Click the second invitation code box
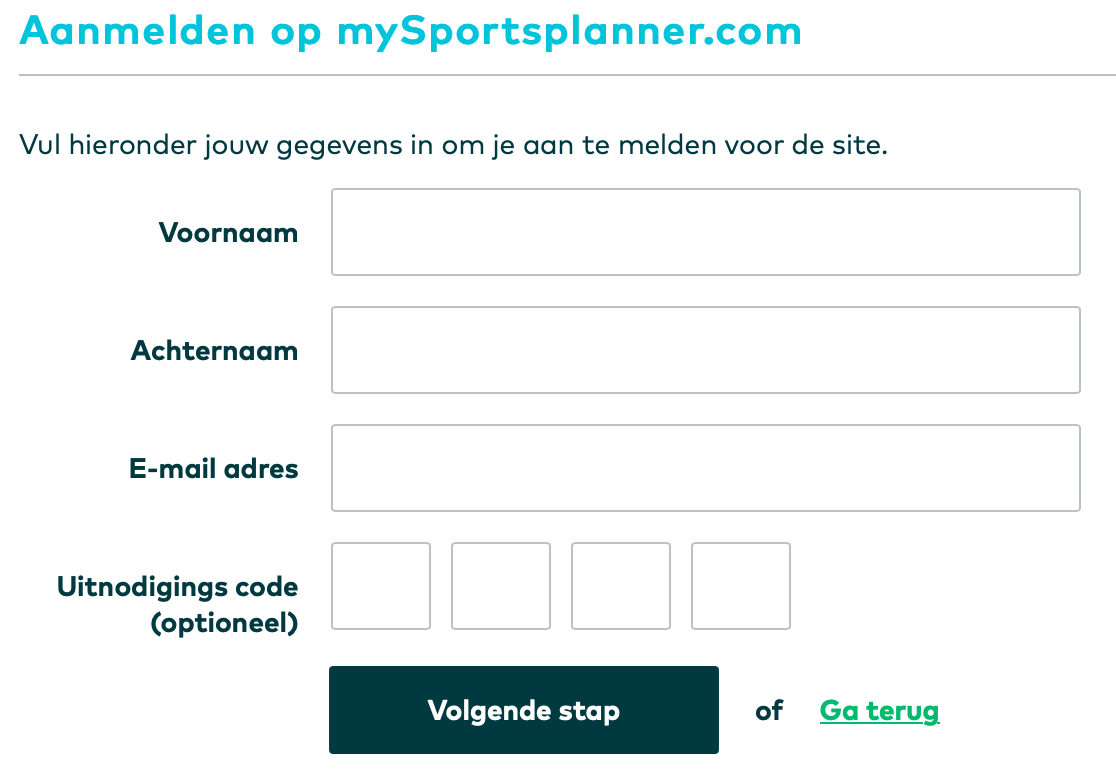Viewport: 1116px width, 776px height. tap(501, 586)
